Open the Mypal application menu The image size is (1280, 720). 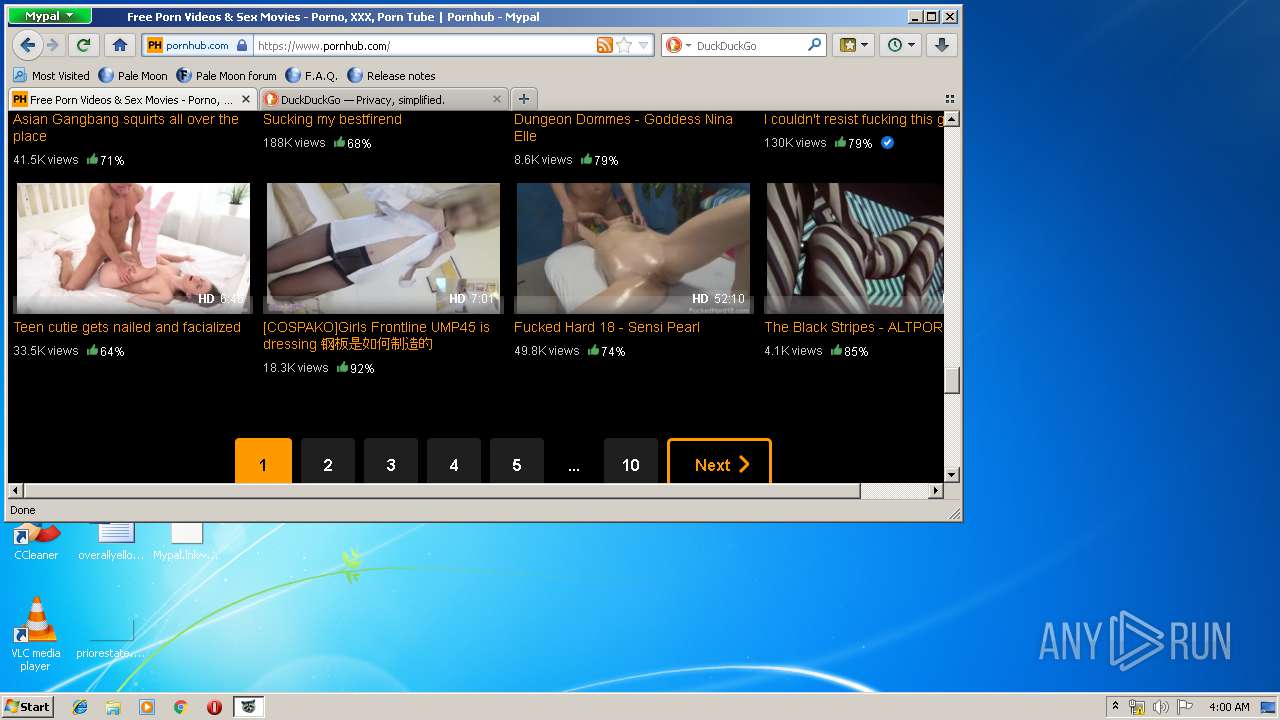50,16
